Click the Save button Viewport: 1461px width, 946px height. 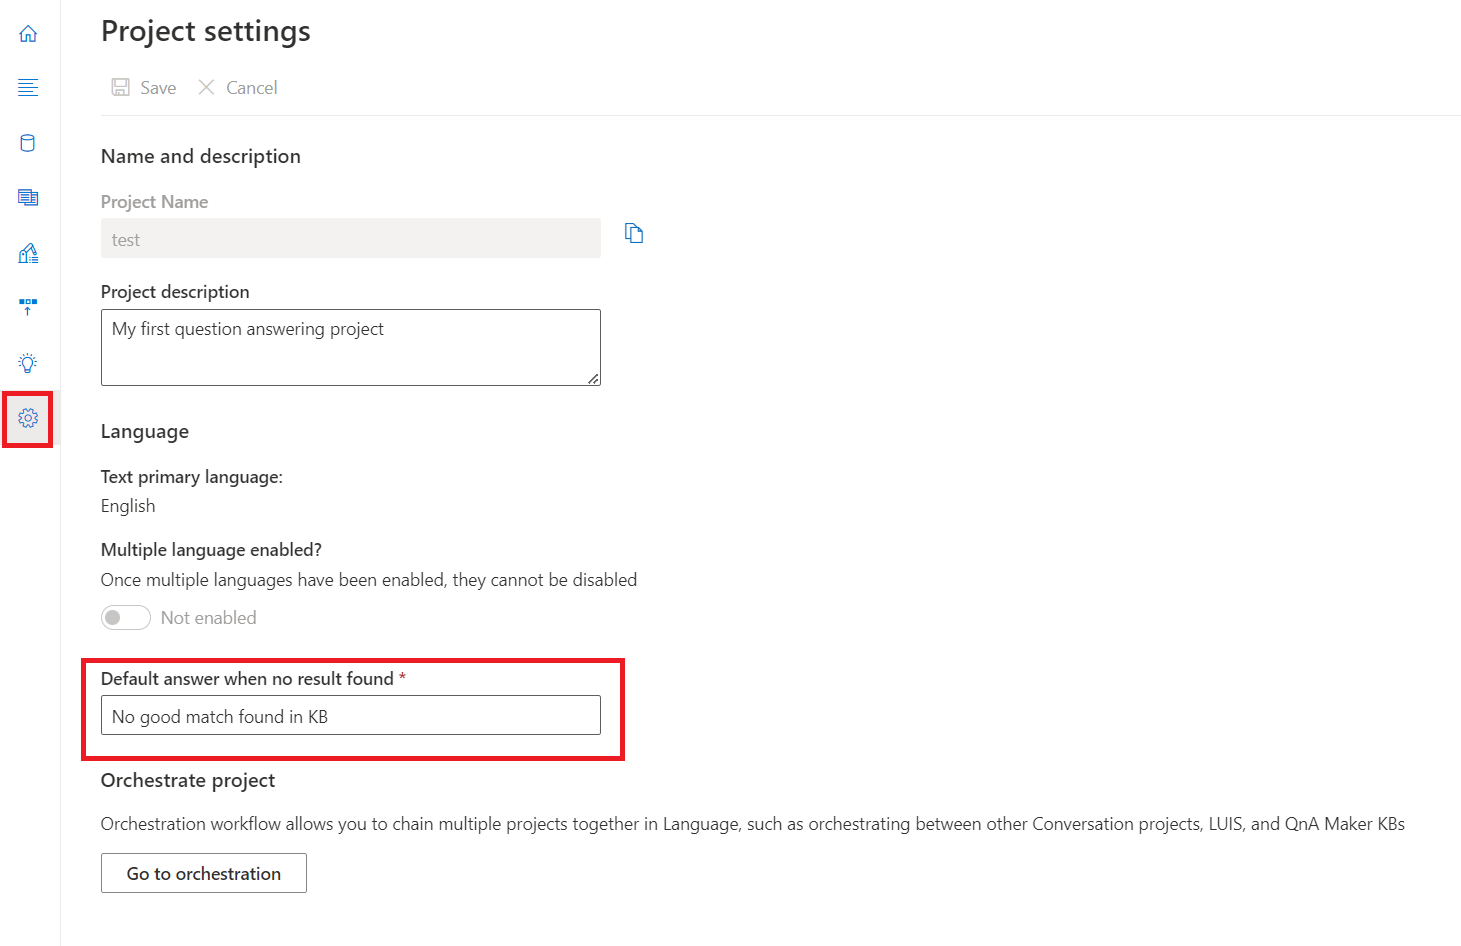[x=144, y=88]
